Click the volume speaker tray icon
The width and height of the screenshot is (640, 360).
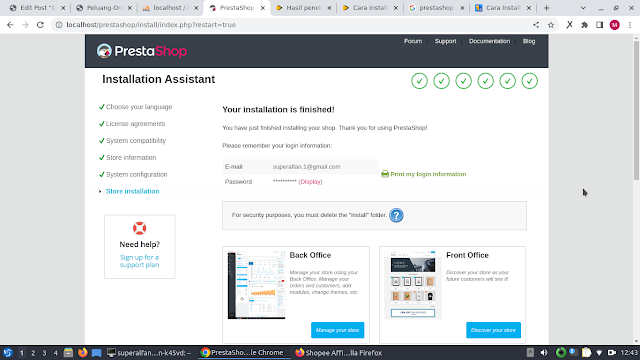[544, 353]
